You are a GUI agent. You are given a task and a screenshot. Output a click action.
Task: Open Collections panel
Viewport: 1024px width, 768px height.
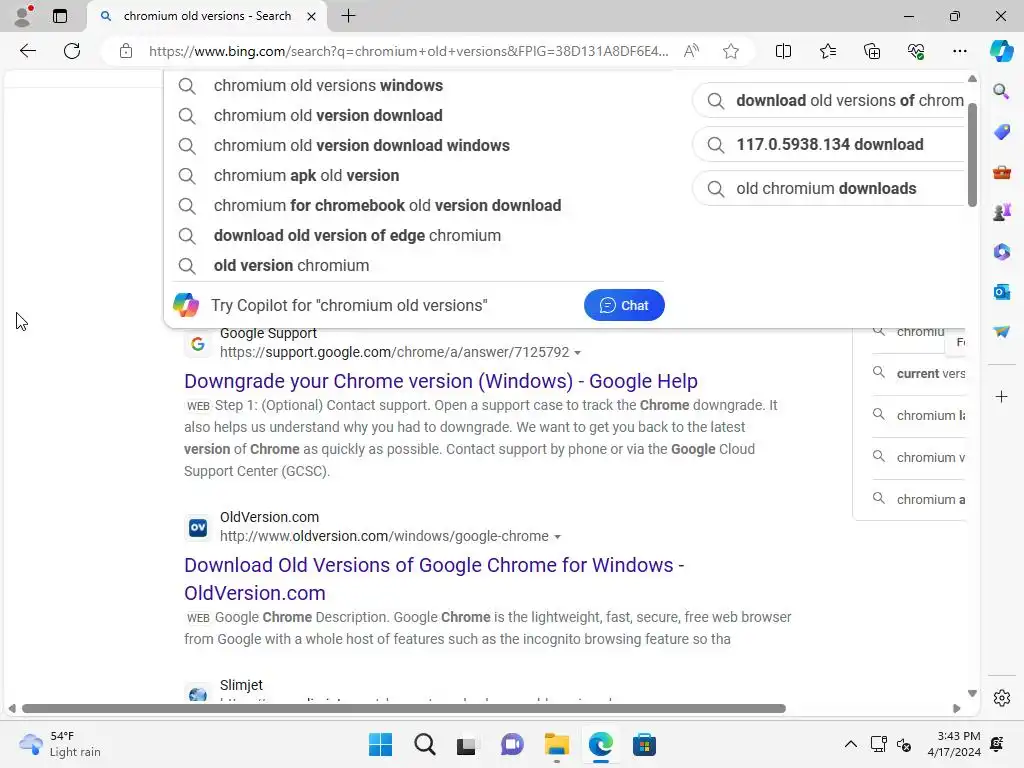872,51
